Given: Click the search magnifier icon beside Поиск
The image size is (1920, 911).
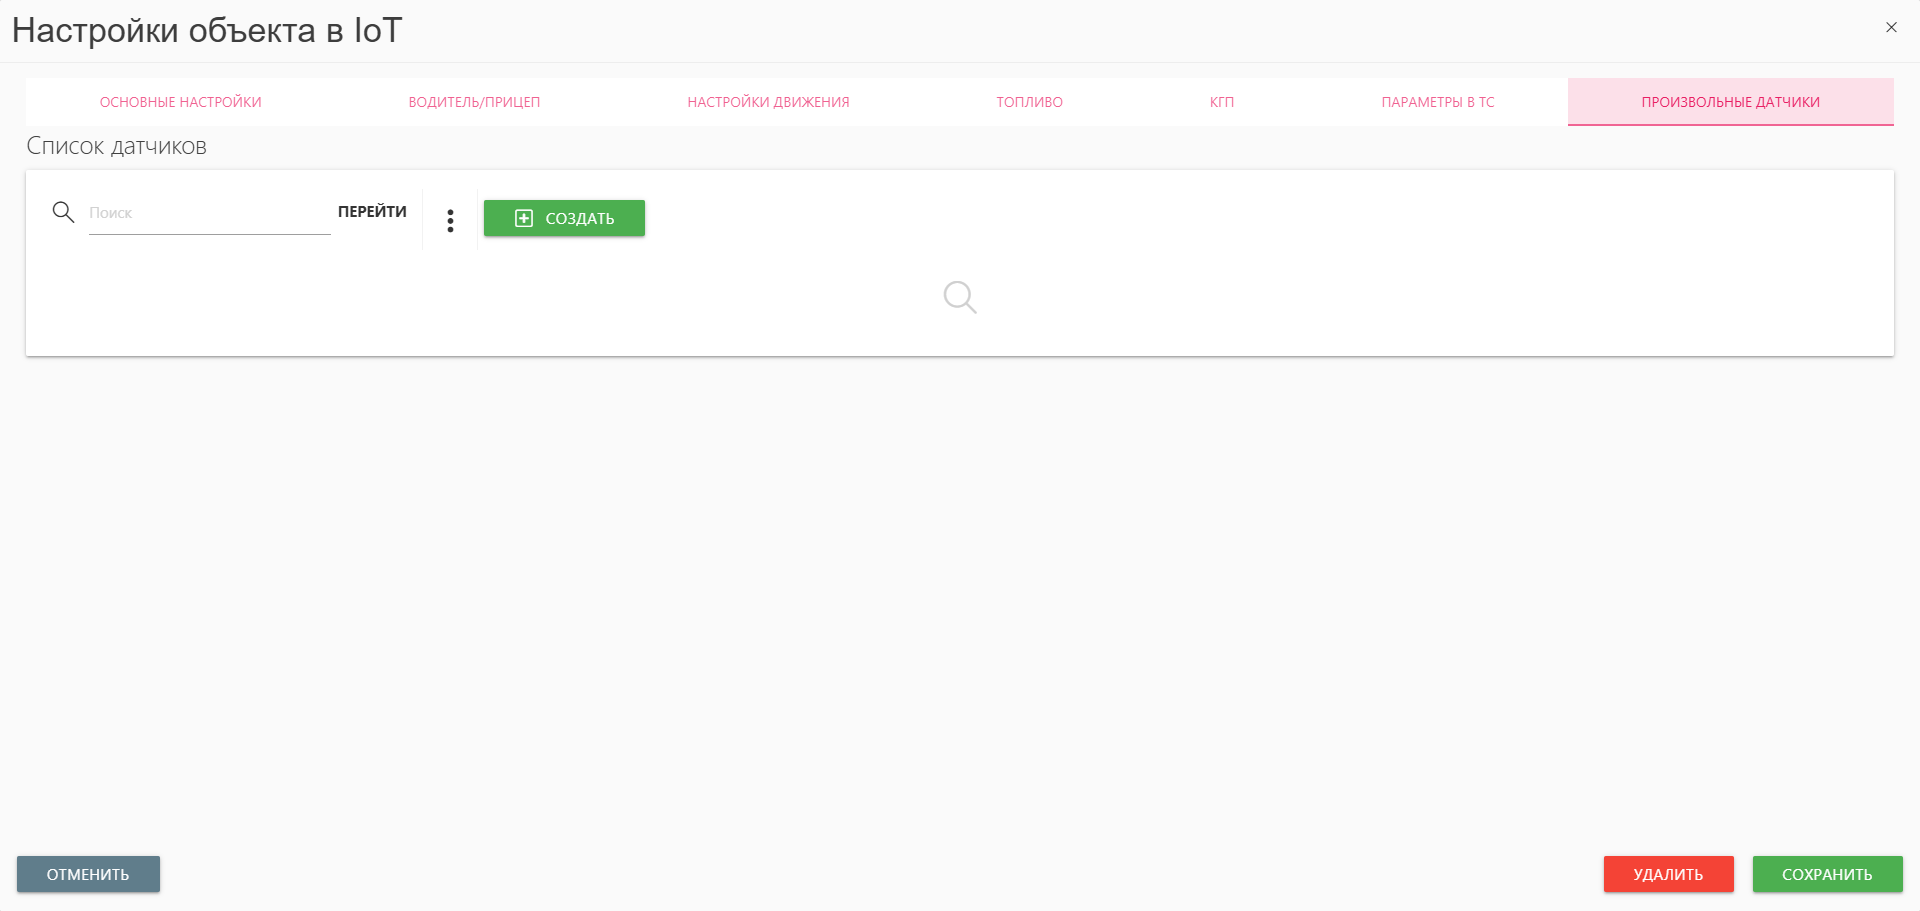Looking at the screenshot, I should pos(63,212).
